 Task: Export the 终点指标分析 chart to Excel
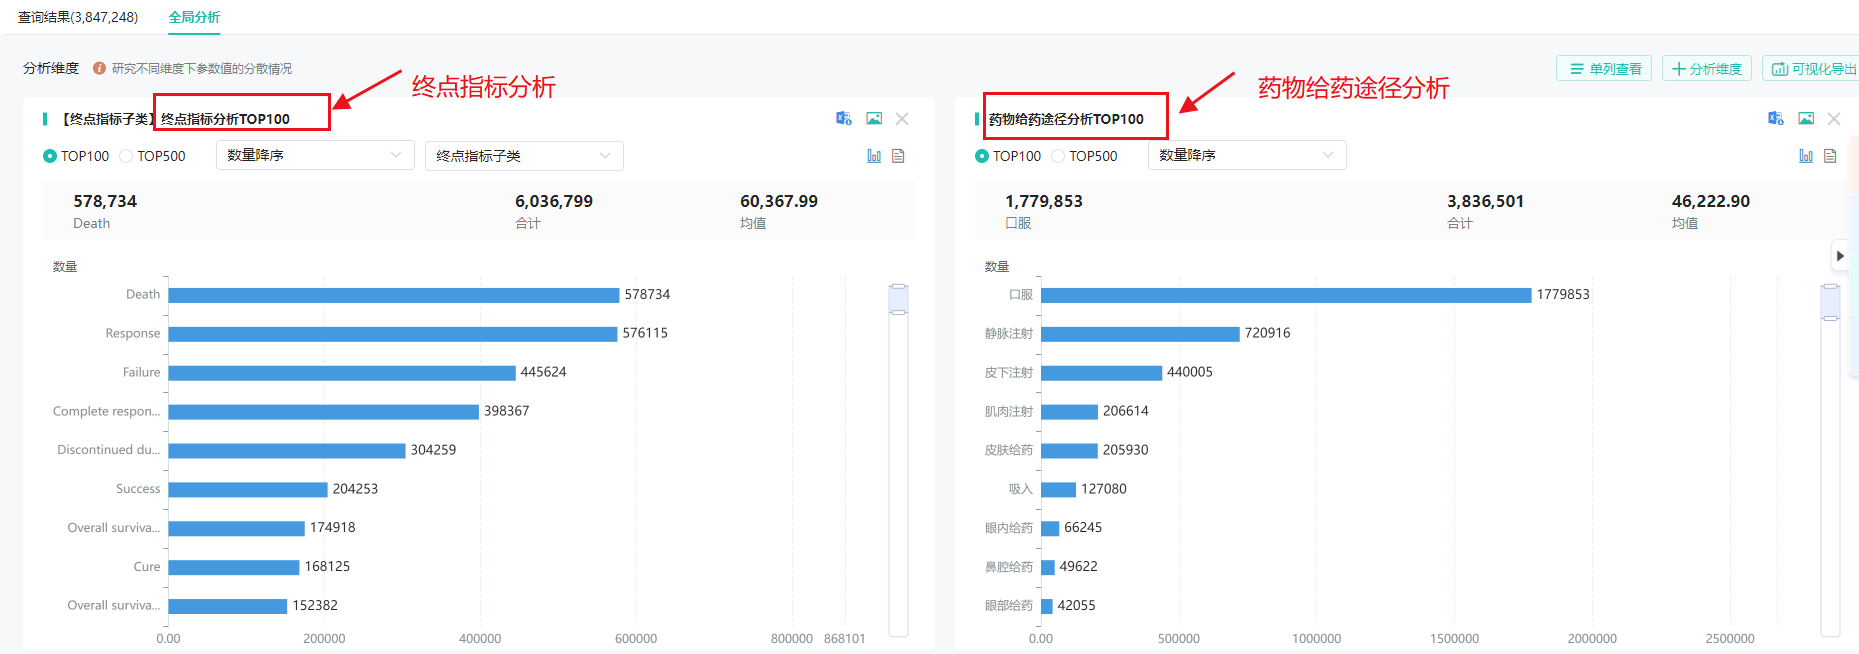click(844, 119)
